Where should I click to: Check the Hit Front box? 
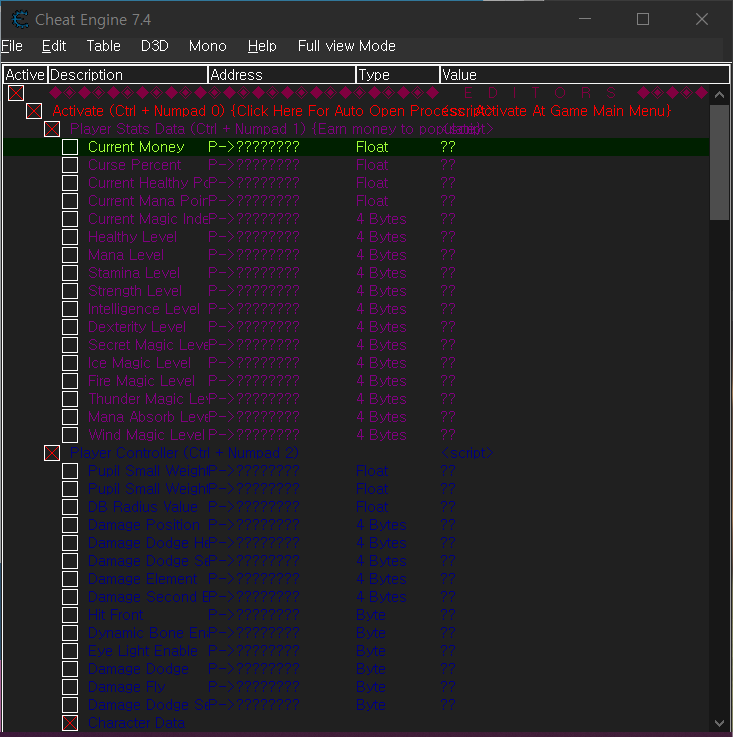(70, 615)
